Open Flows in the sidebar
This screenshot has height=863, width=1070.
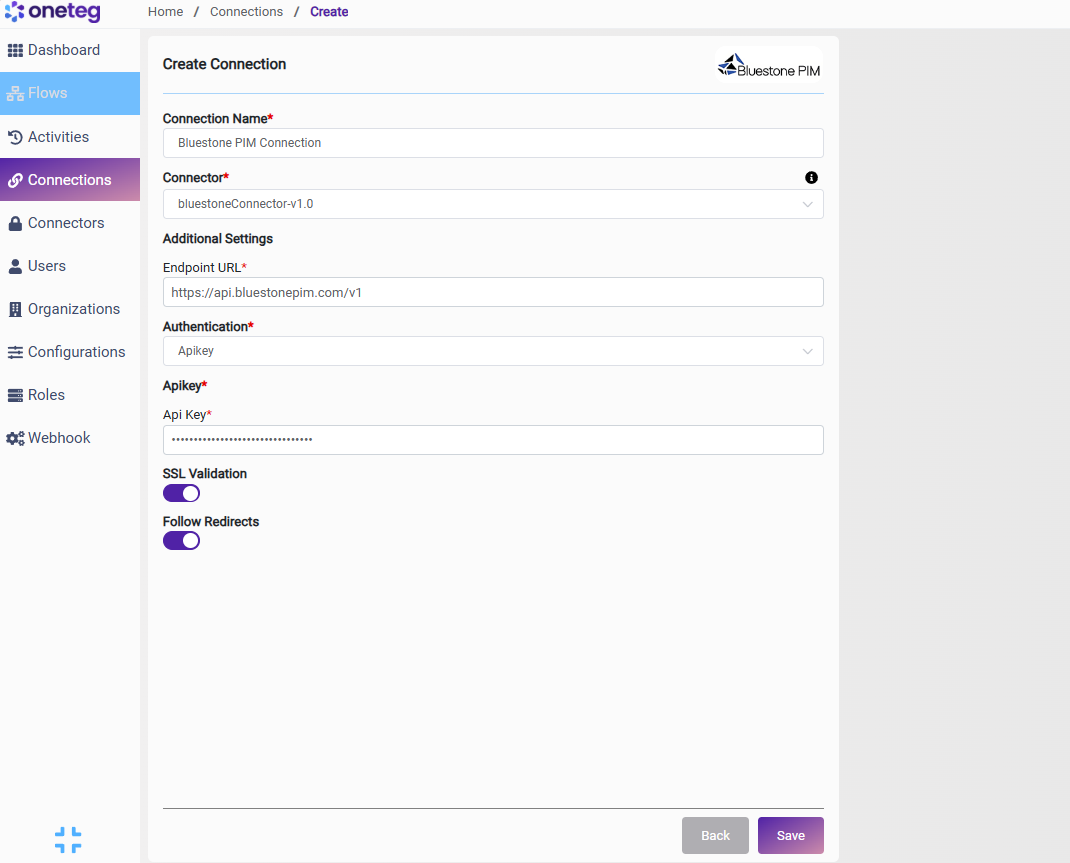[x=70, y=93]
